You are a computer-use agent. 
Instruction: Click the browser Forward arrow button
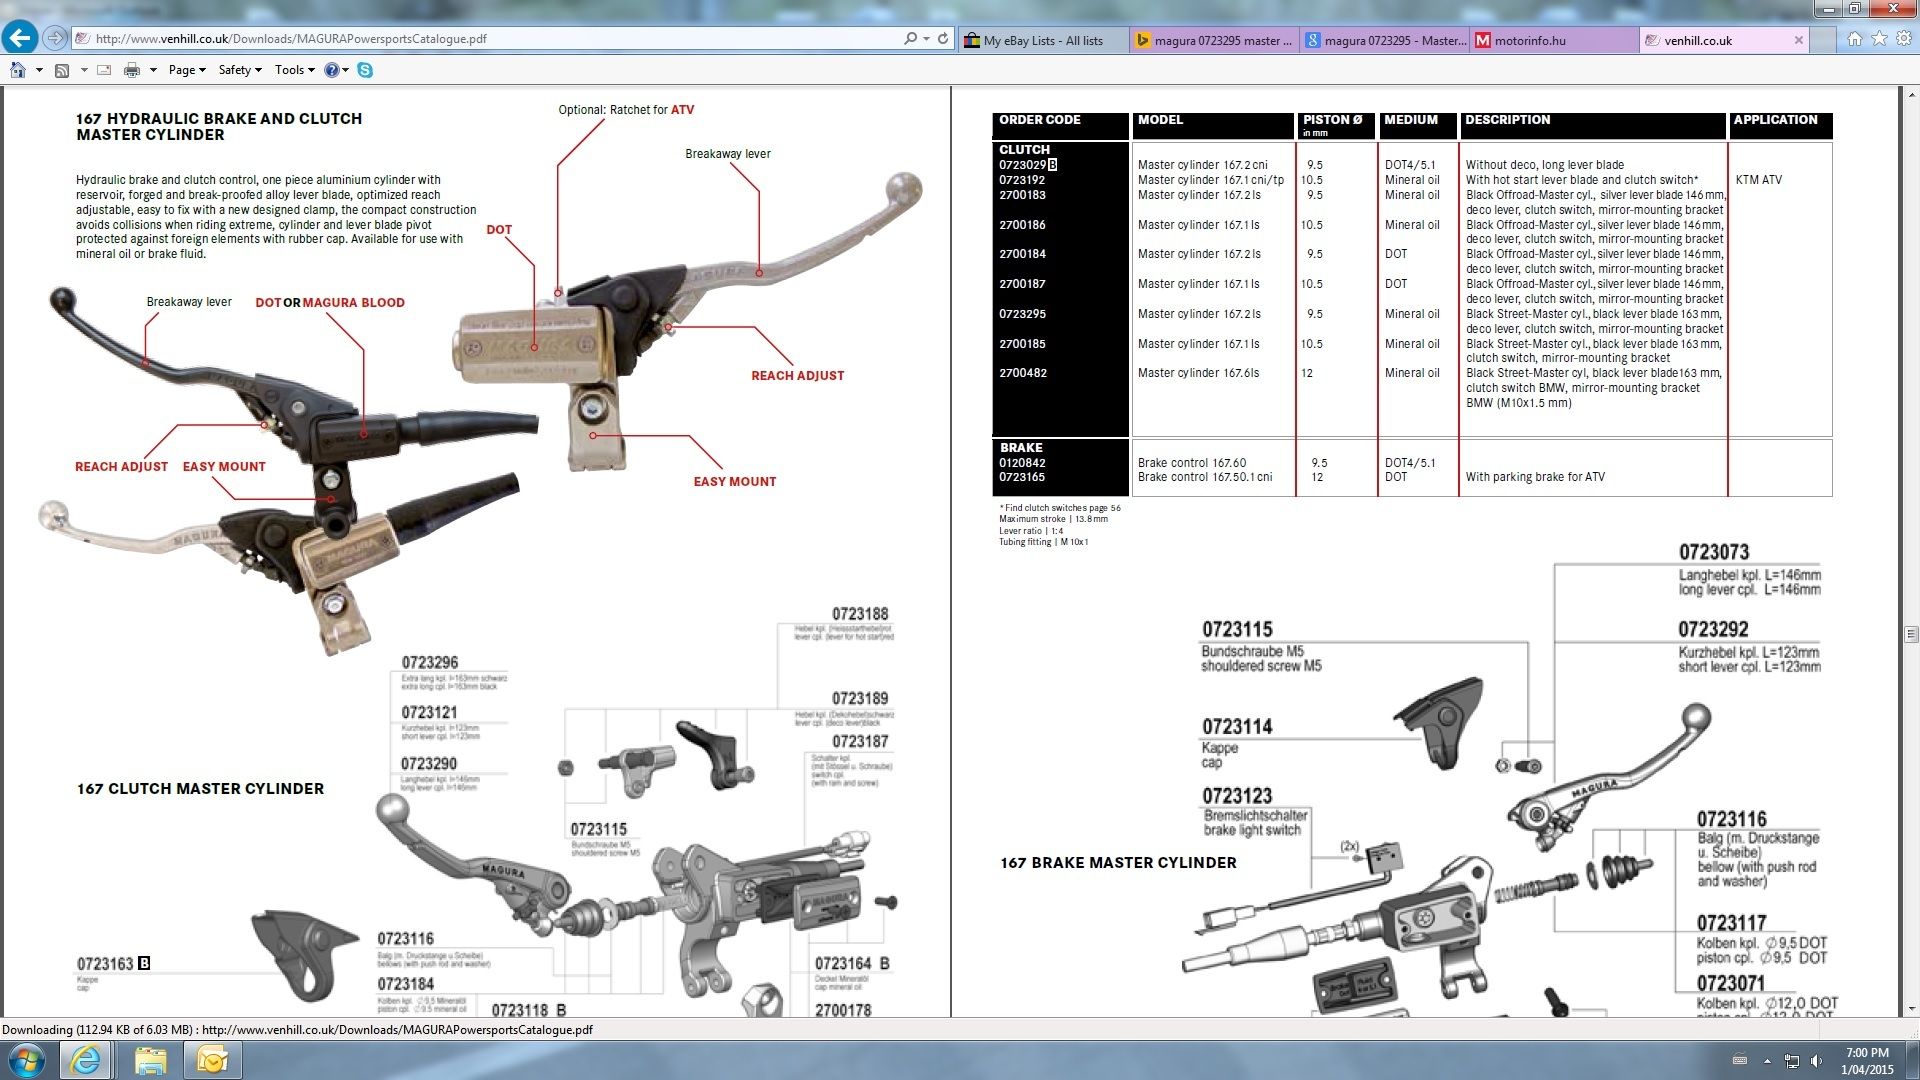pyautogui.click(x=55, y=38)
